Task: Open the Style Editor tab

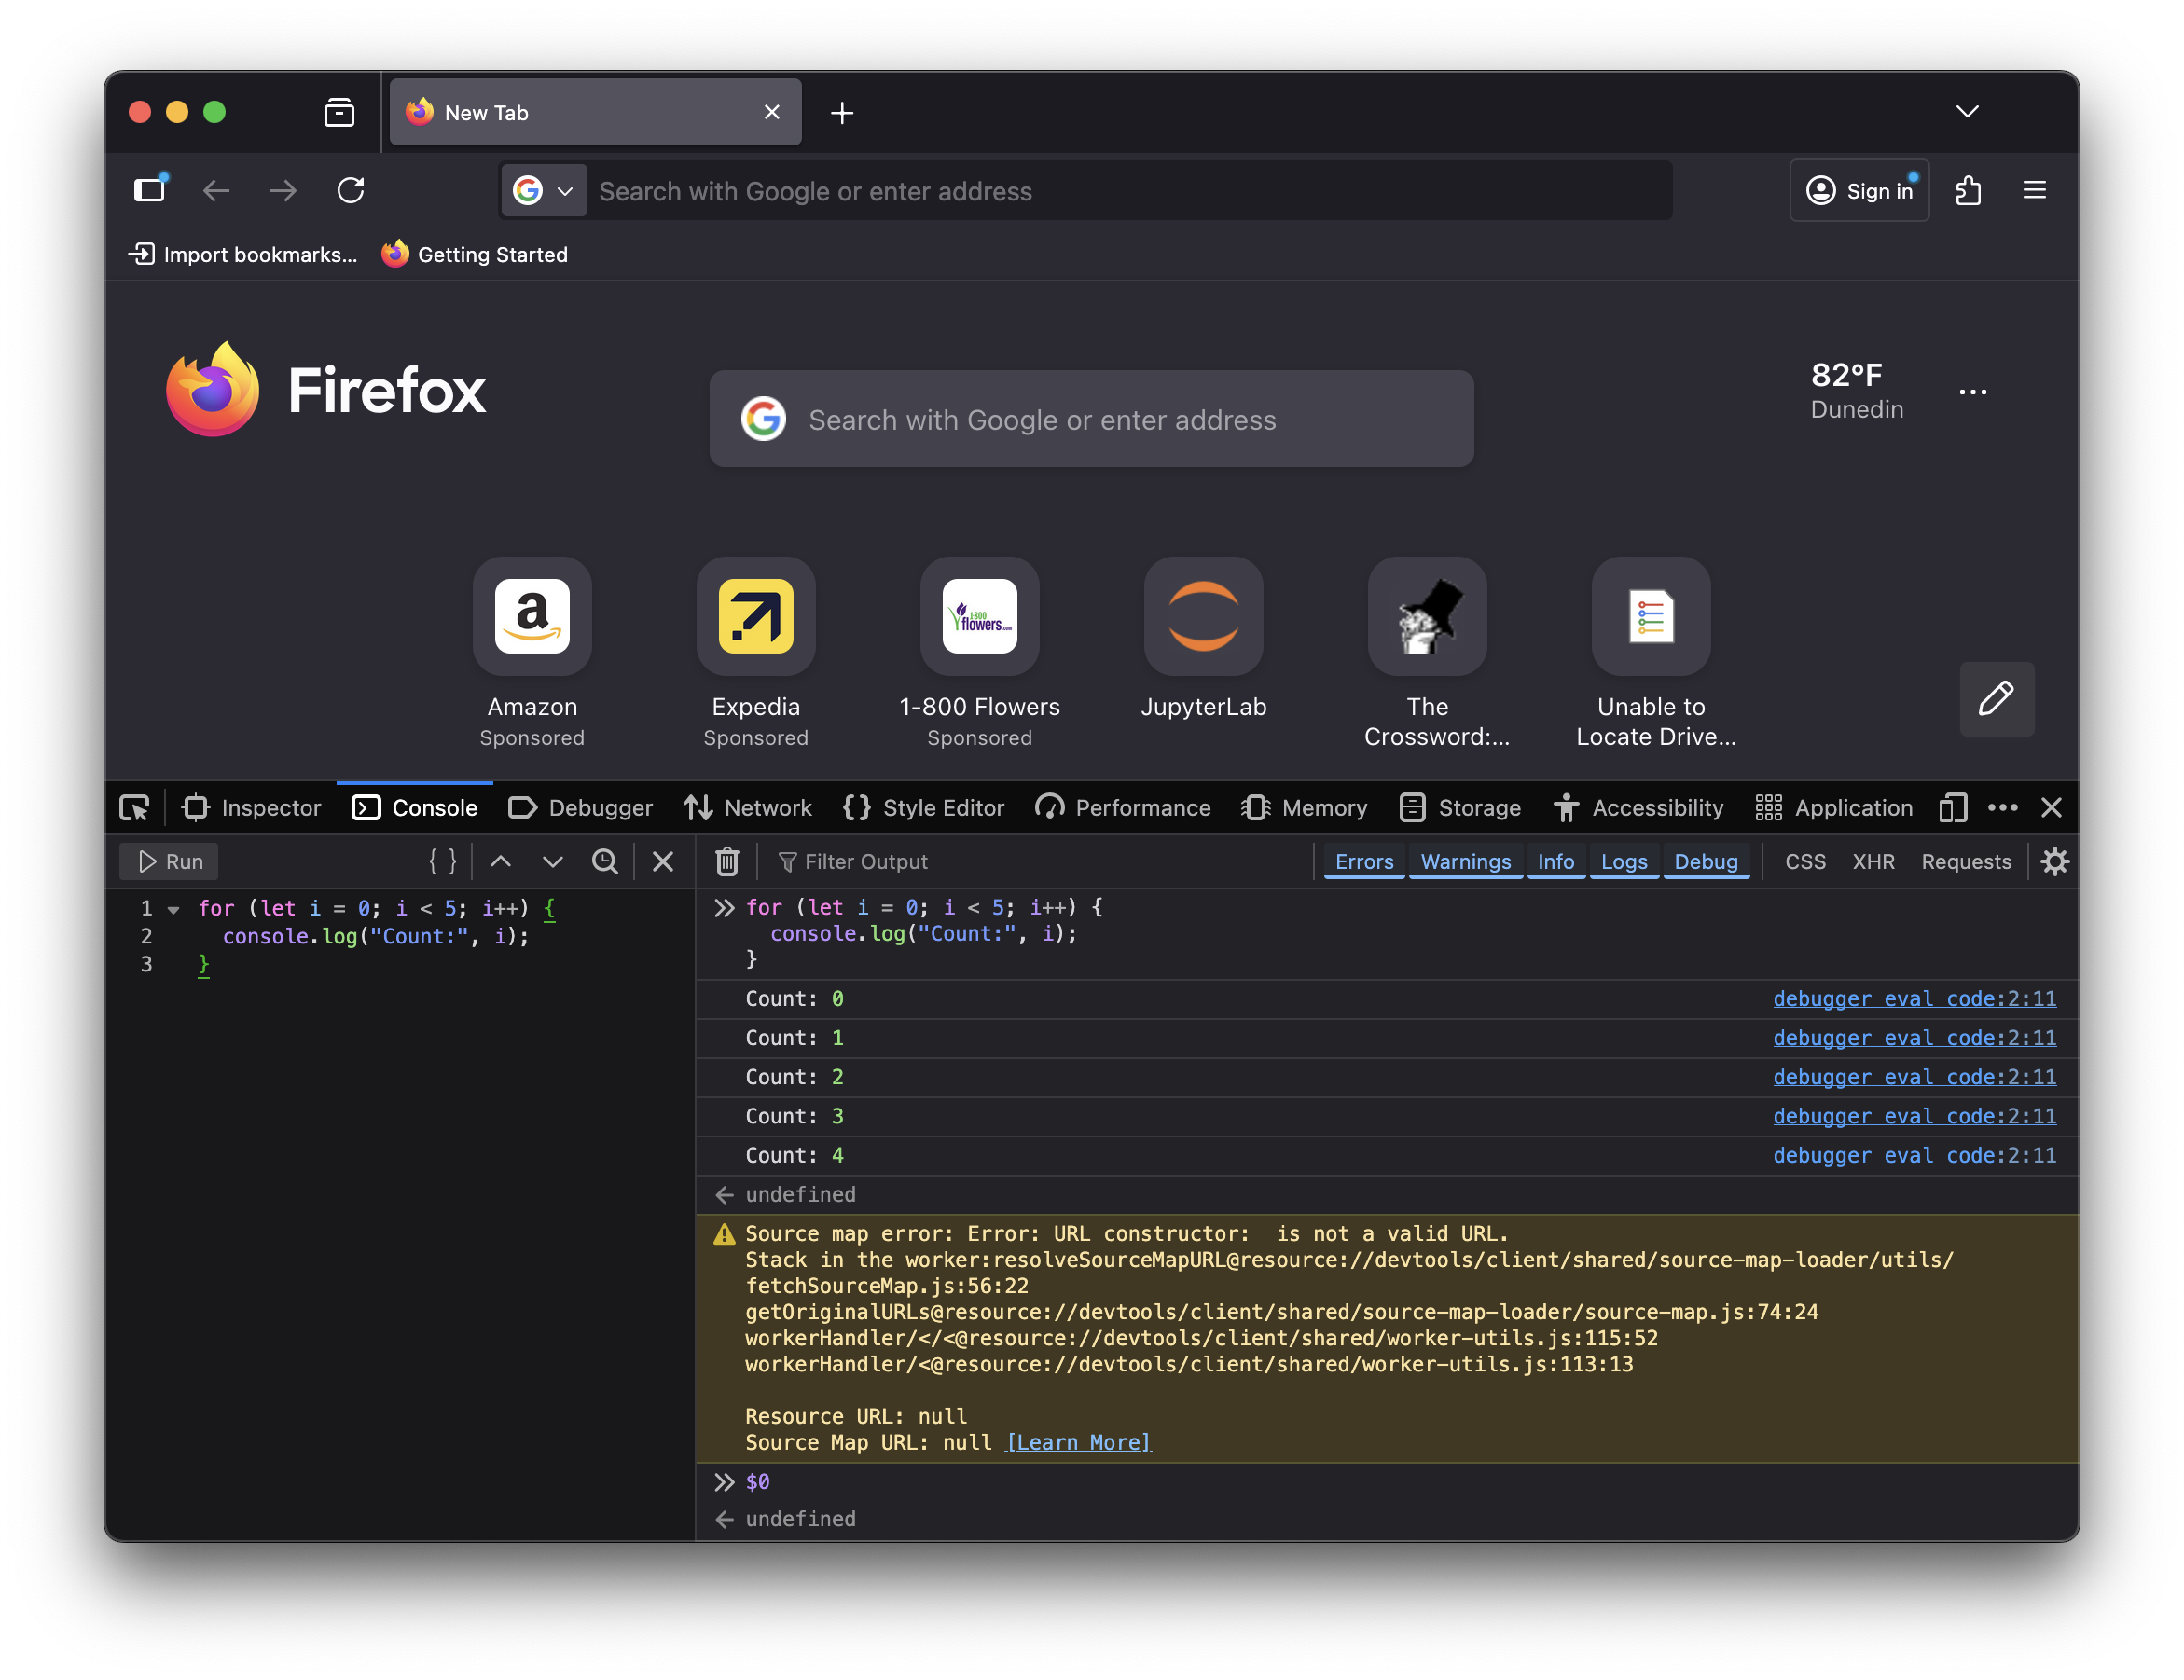Action: (924, 807)
